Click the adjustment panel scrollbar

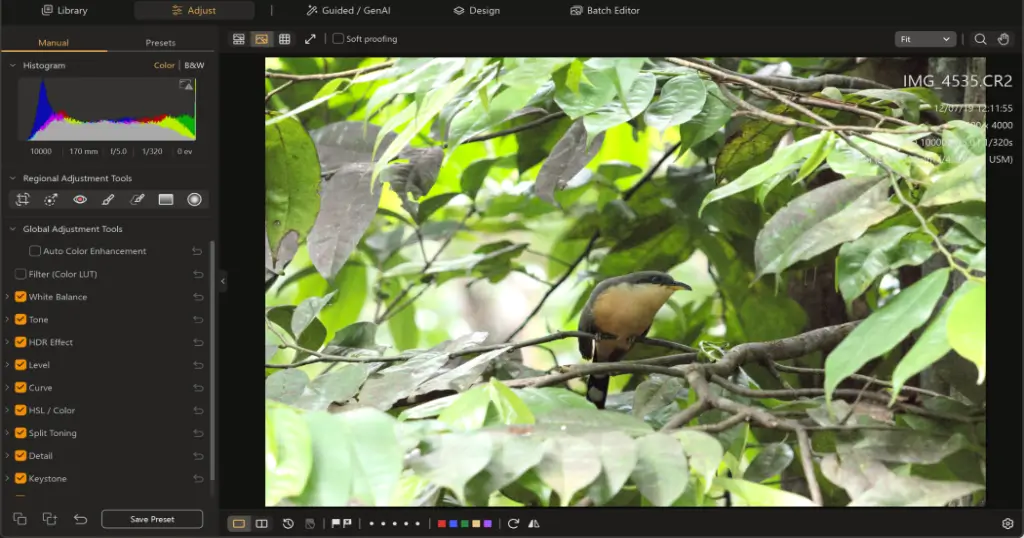click(212, 359)
